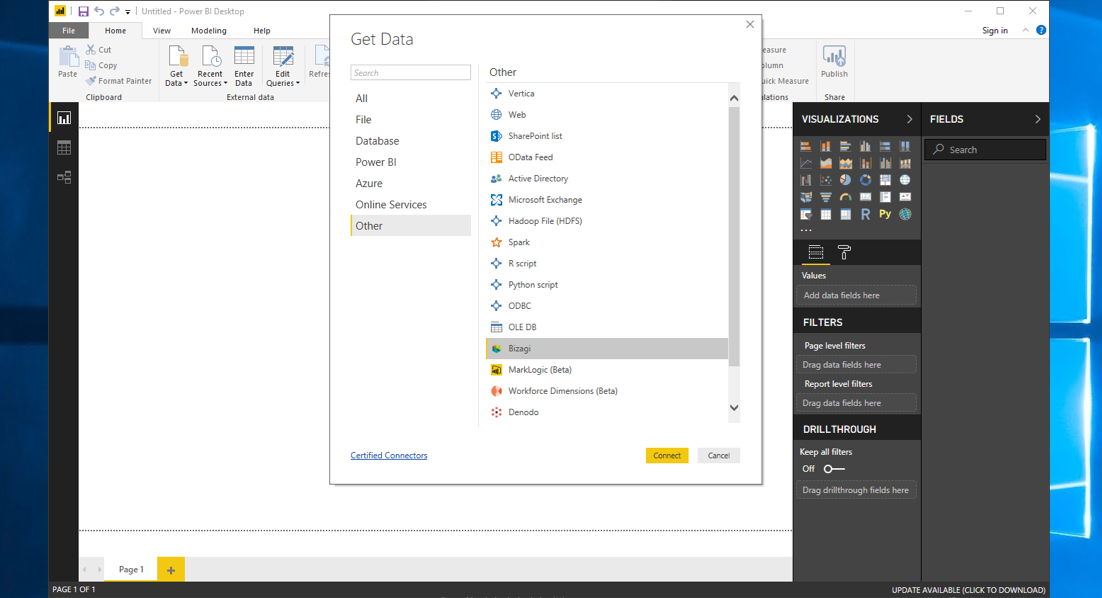1102x598 pixels.
Task: Click the Connect button
Action: tap(667, 455)
